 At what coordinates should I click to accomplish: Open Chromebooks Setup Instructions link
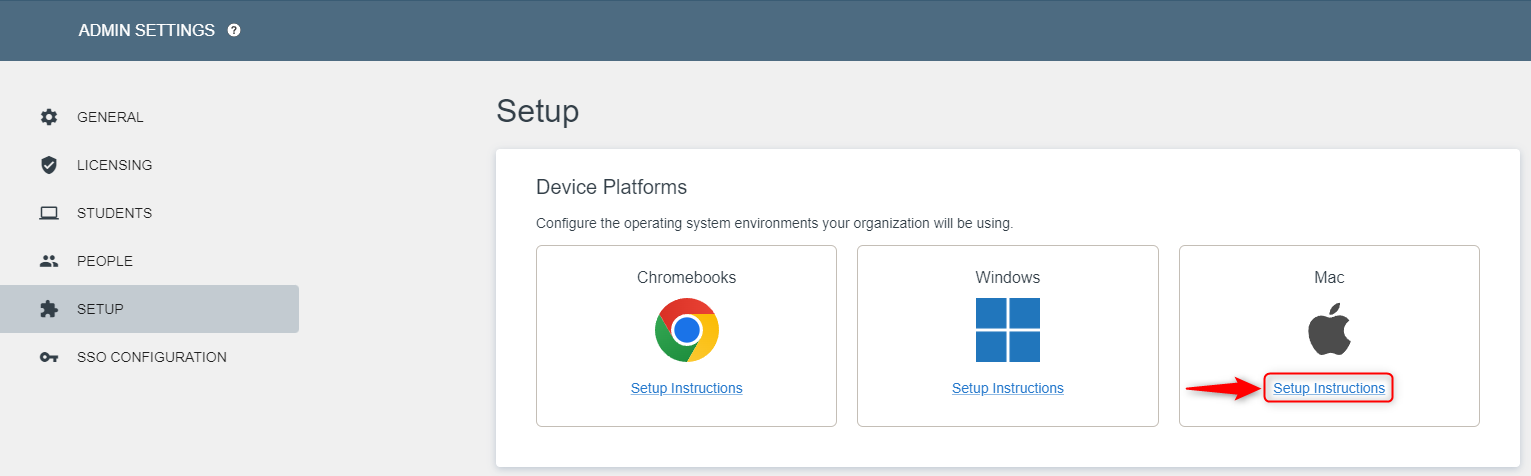coord(687,388)
